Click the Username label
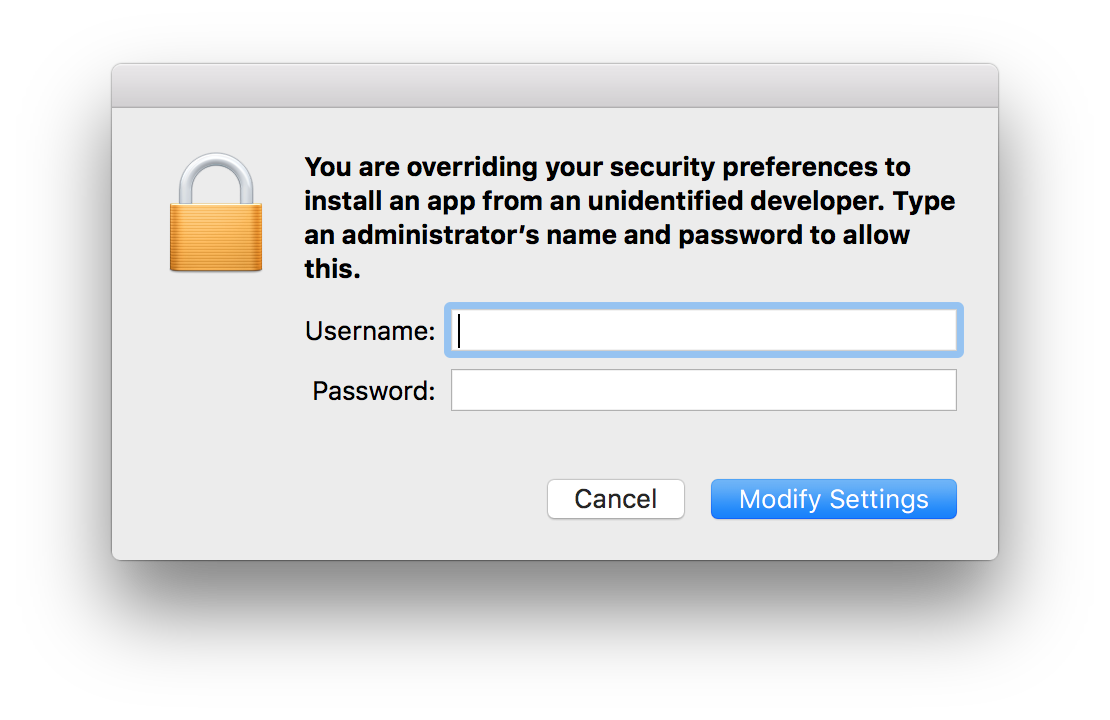The width and height of the screenshot is (1110, 720). (370, 331)
